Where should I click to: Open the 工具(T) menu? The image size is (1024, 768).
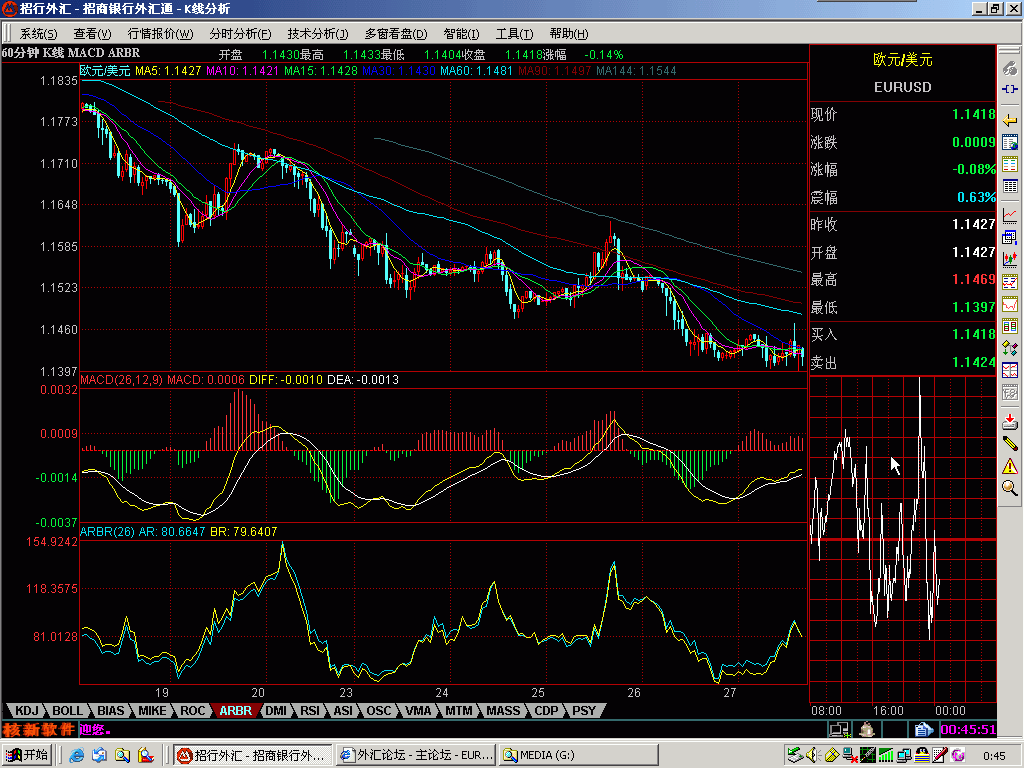514,34
